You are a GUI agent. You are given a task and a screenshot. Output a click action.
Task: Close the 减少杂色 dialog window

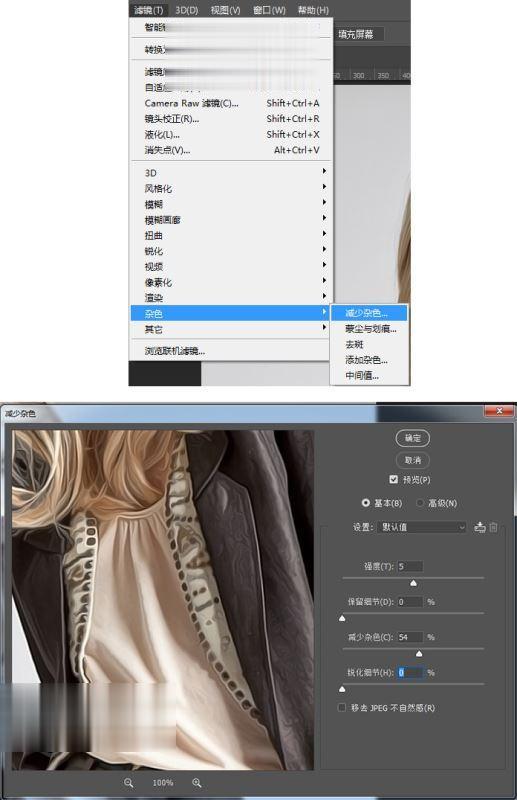click(499, 411)
